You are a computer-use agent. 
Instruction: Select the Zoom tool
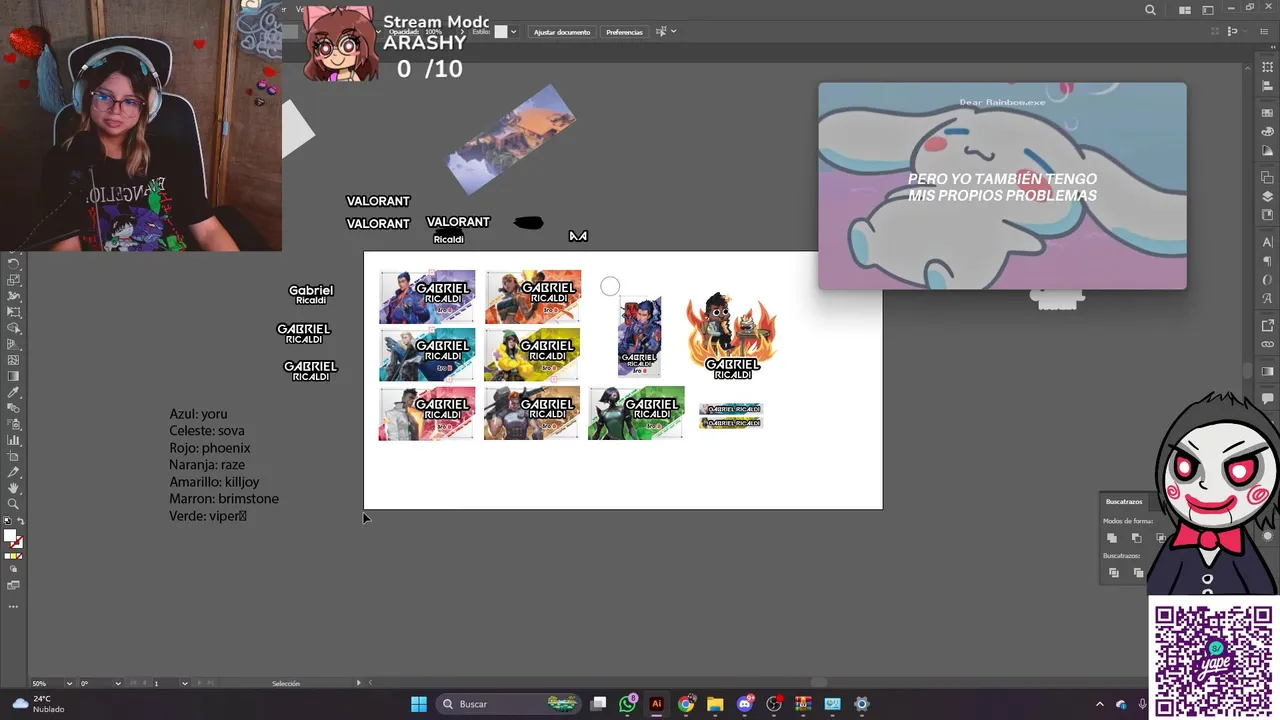point(14,504)
